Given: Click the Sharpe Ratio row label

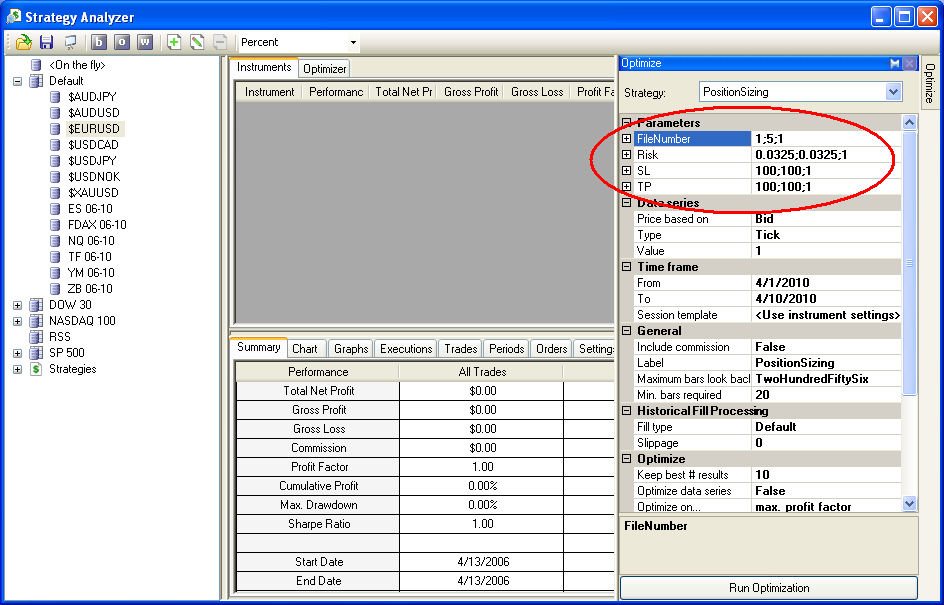Looking at the screenshot, I should point(318,524).
